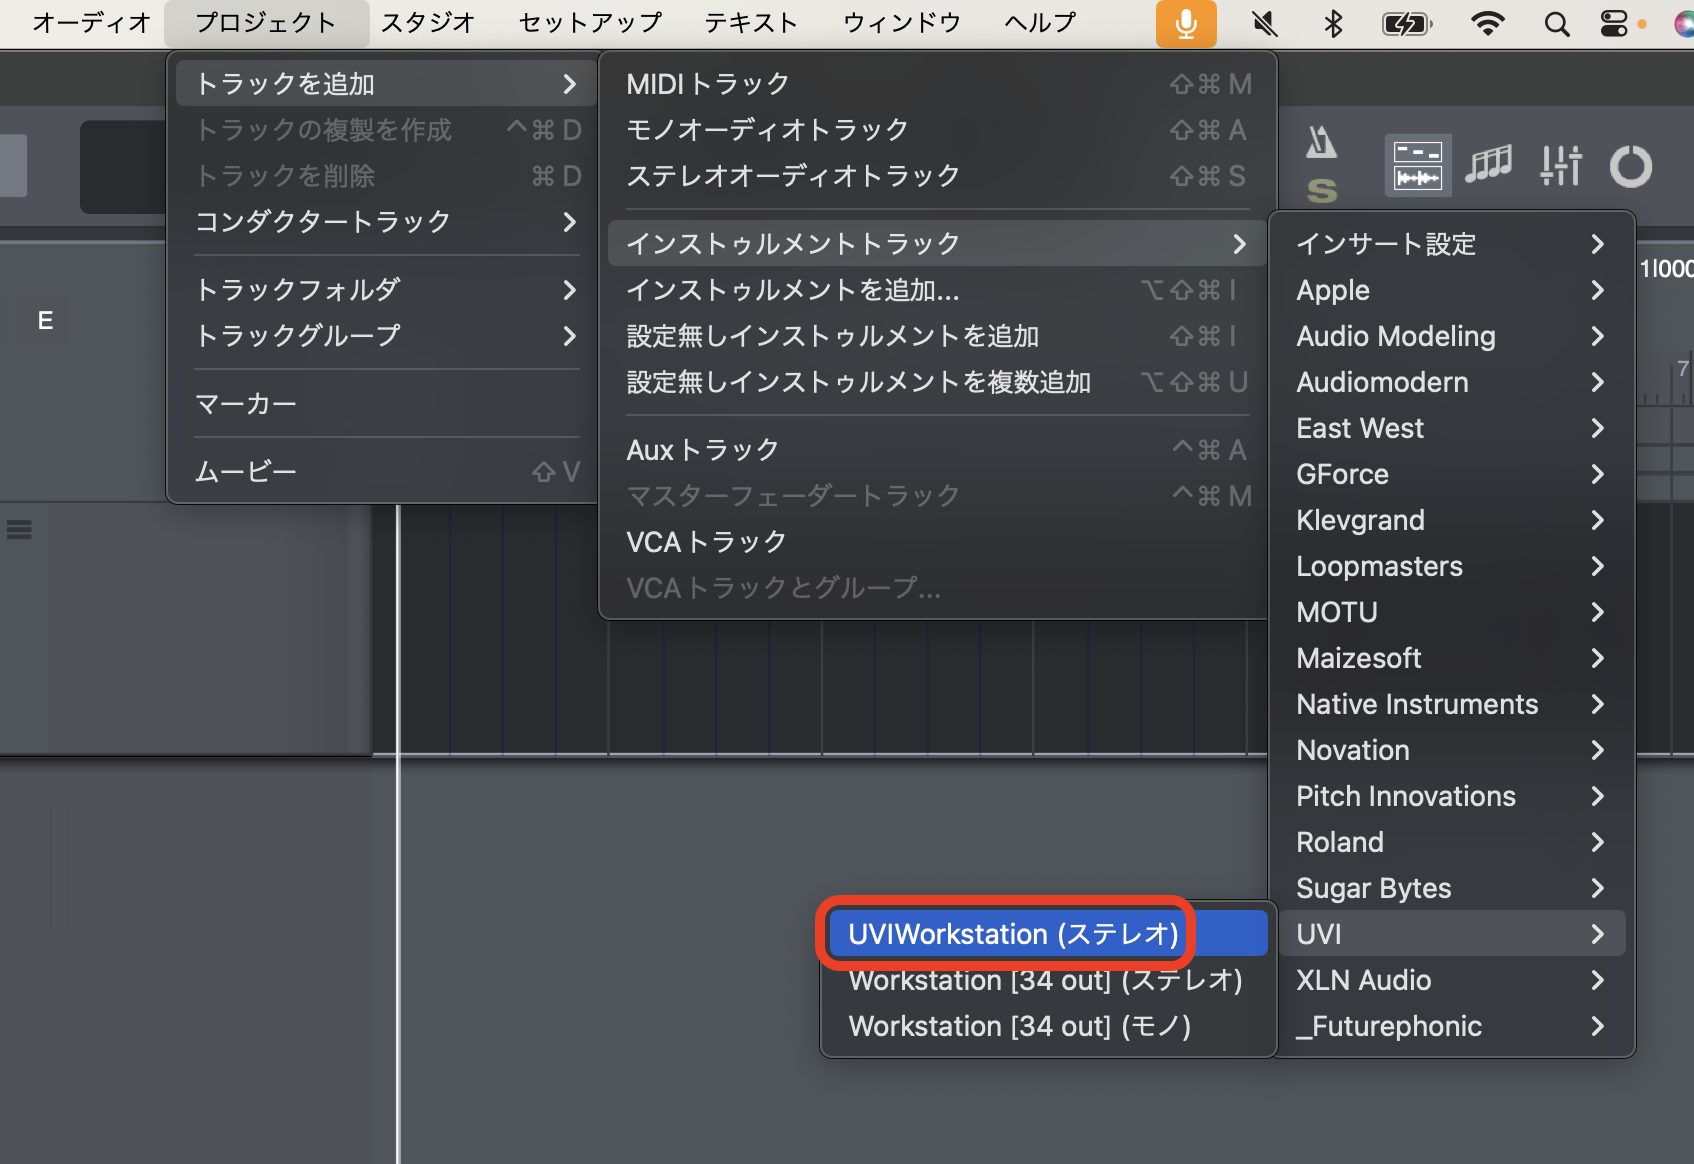Open the Bluetooth menu bar icon
This screenshot has height=1164, width=1694.
pyautogui.click(x=1333, y=23)
